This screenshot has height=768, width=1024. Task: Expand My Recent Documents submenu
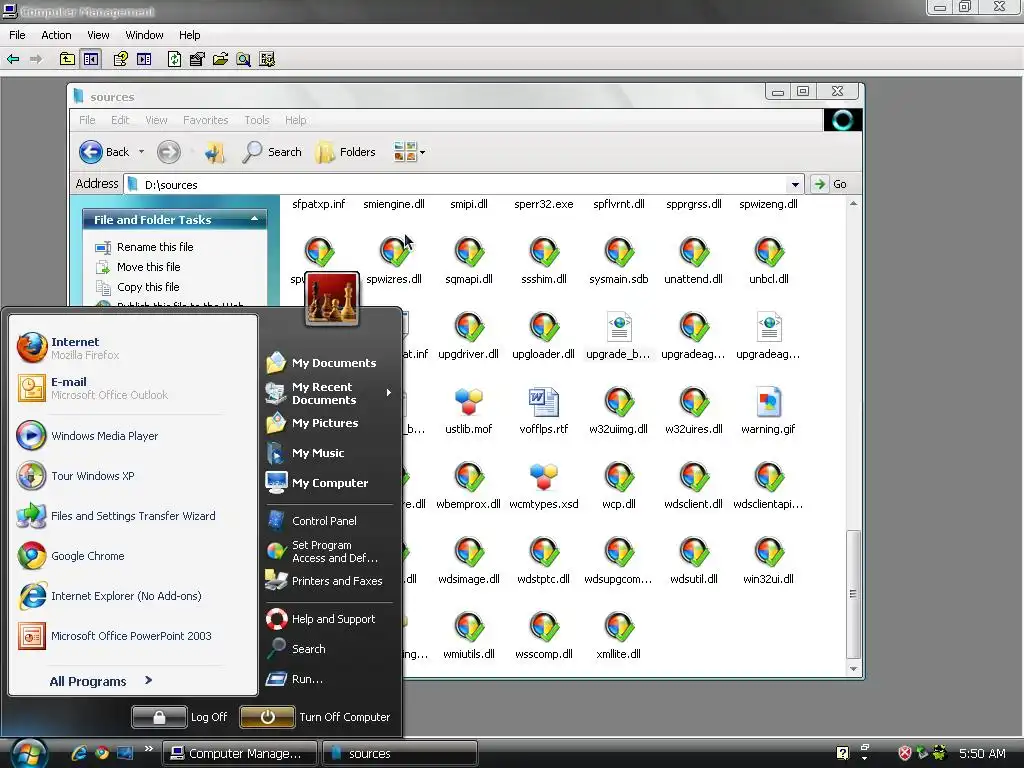tap(330, 393)
